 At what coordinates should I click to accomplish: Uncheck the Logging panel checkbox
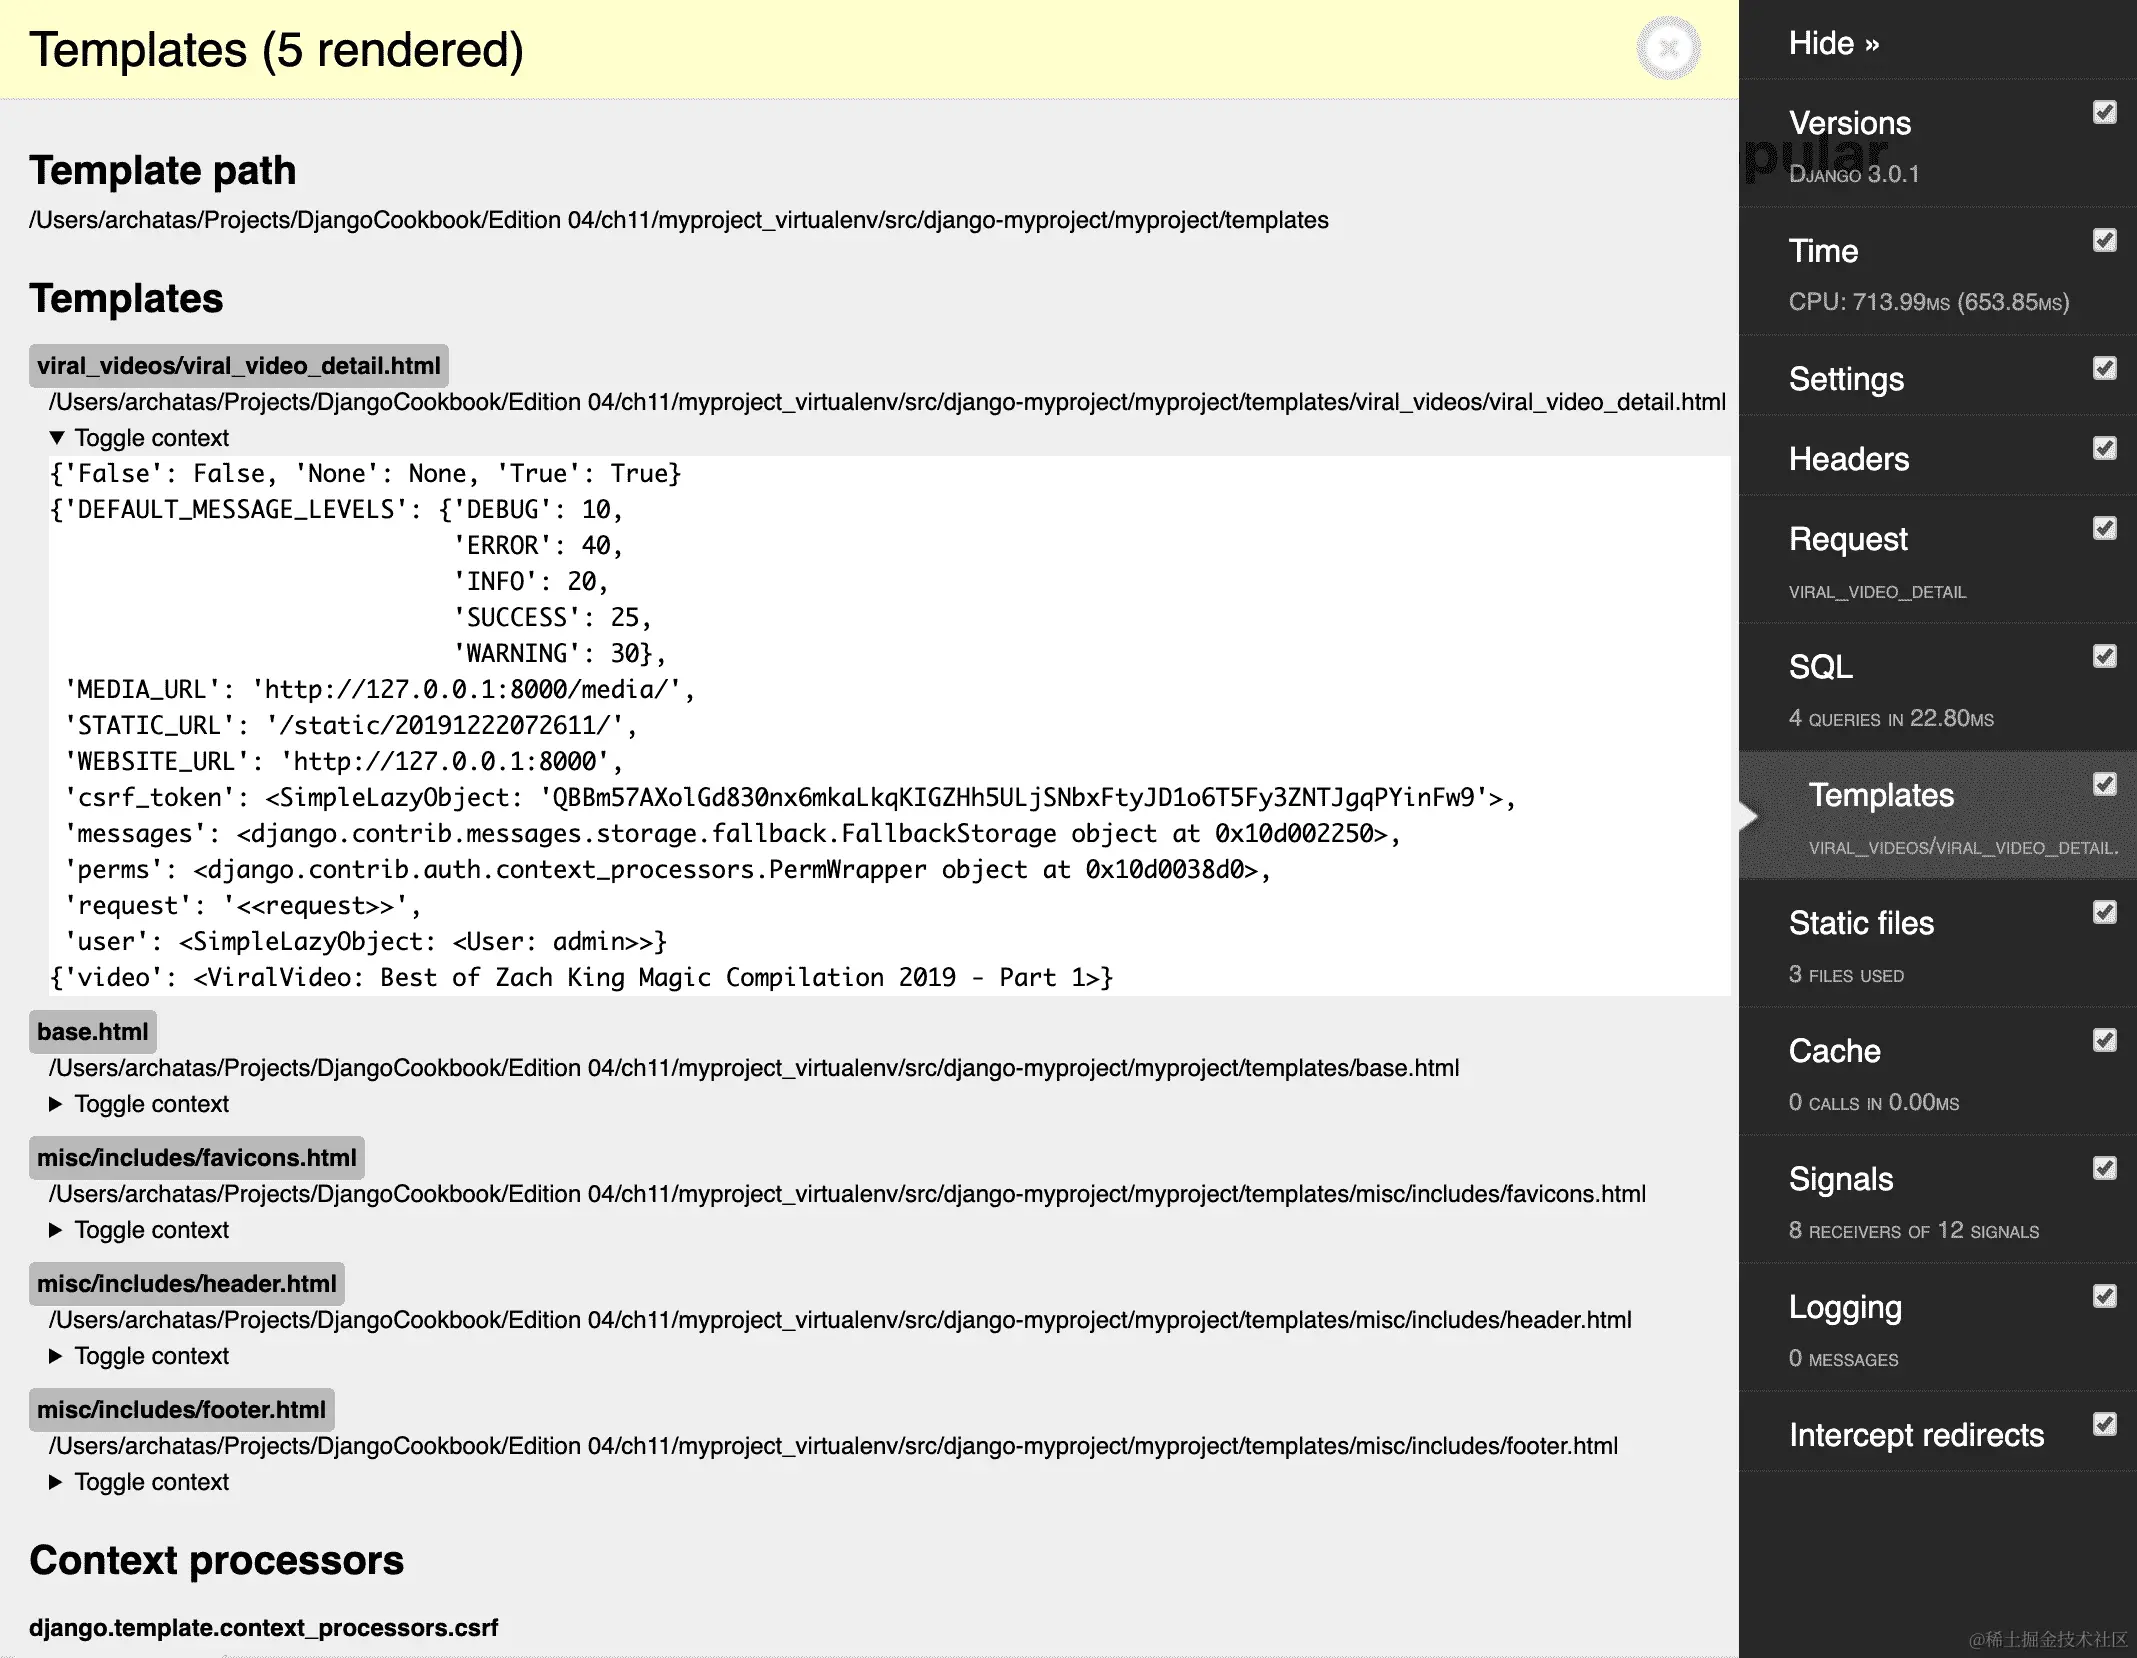tap(2104, 1296)
